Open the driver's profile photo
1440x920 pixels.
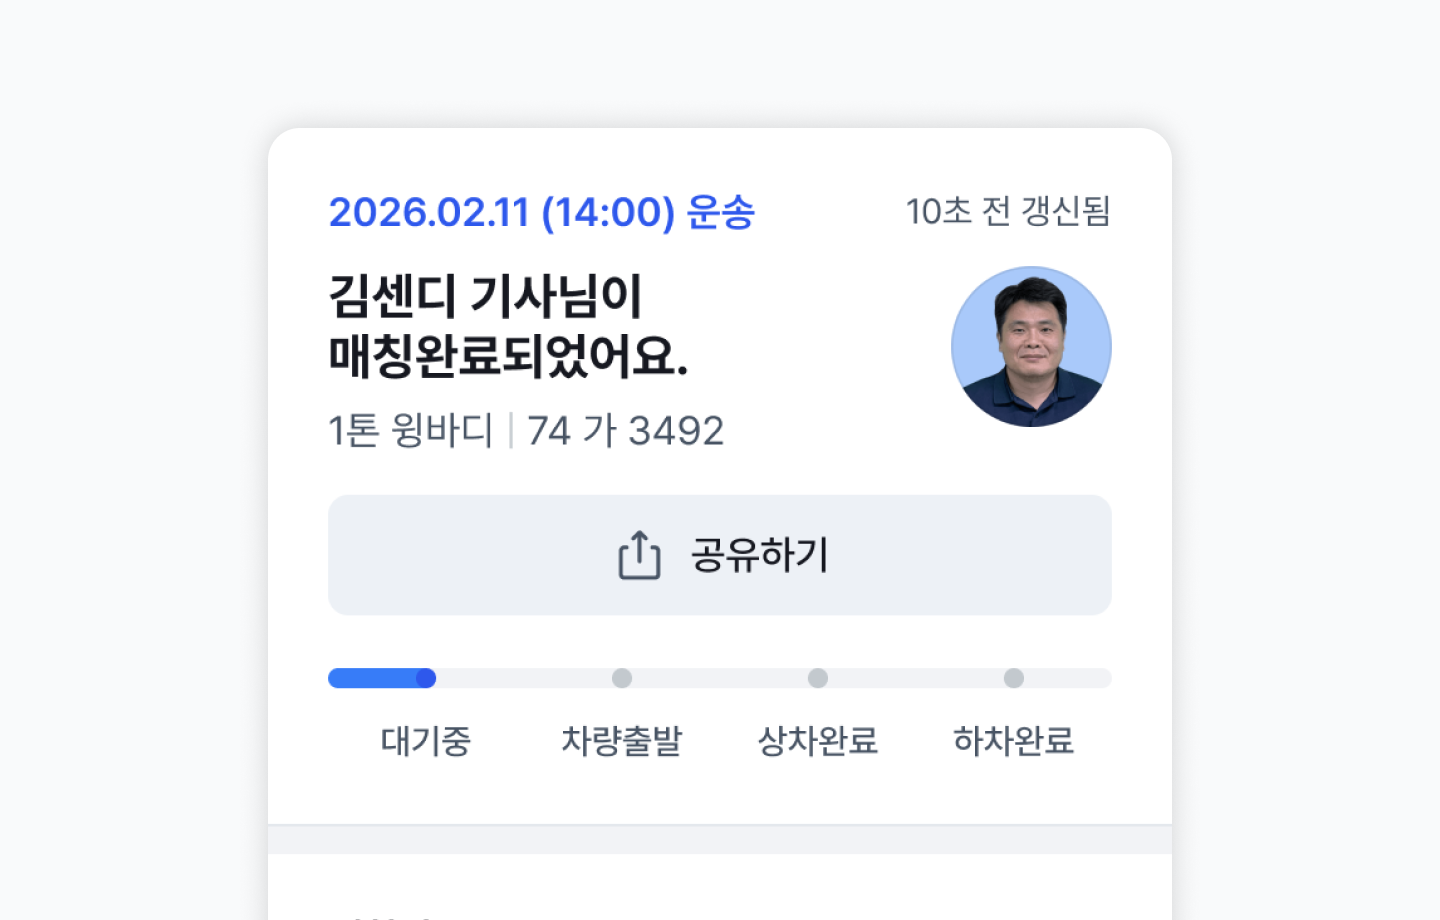tap(1031, 347)
